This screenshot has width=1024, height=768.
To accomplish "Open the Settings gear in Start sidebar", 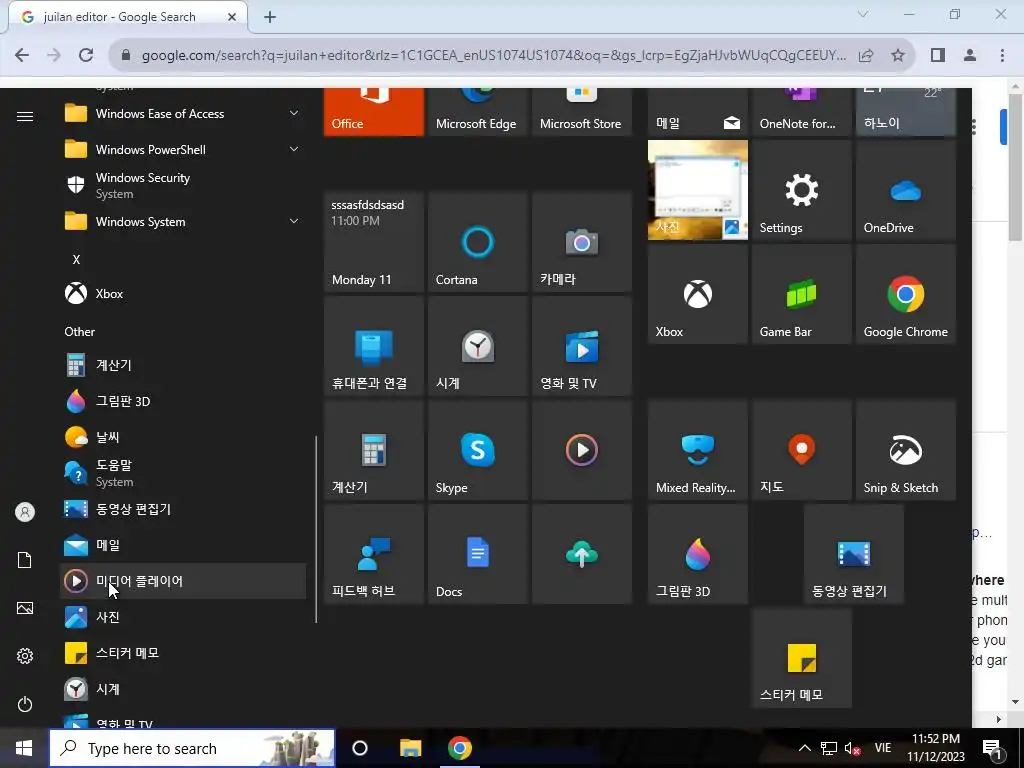I will click(x=25, y=656).
